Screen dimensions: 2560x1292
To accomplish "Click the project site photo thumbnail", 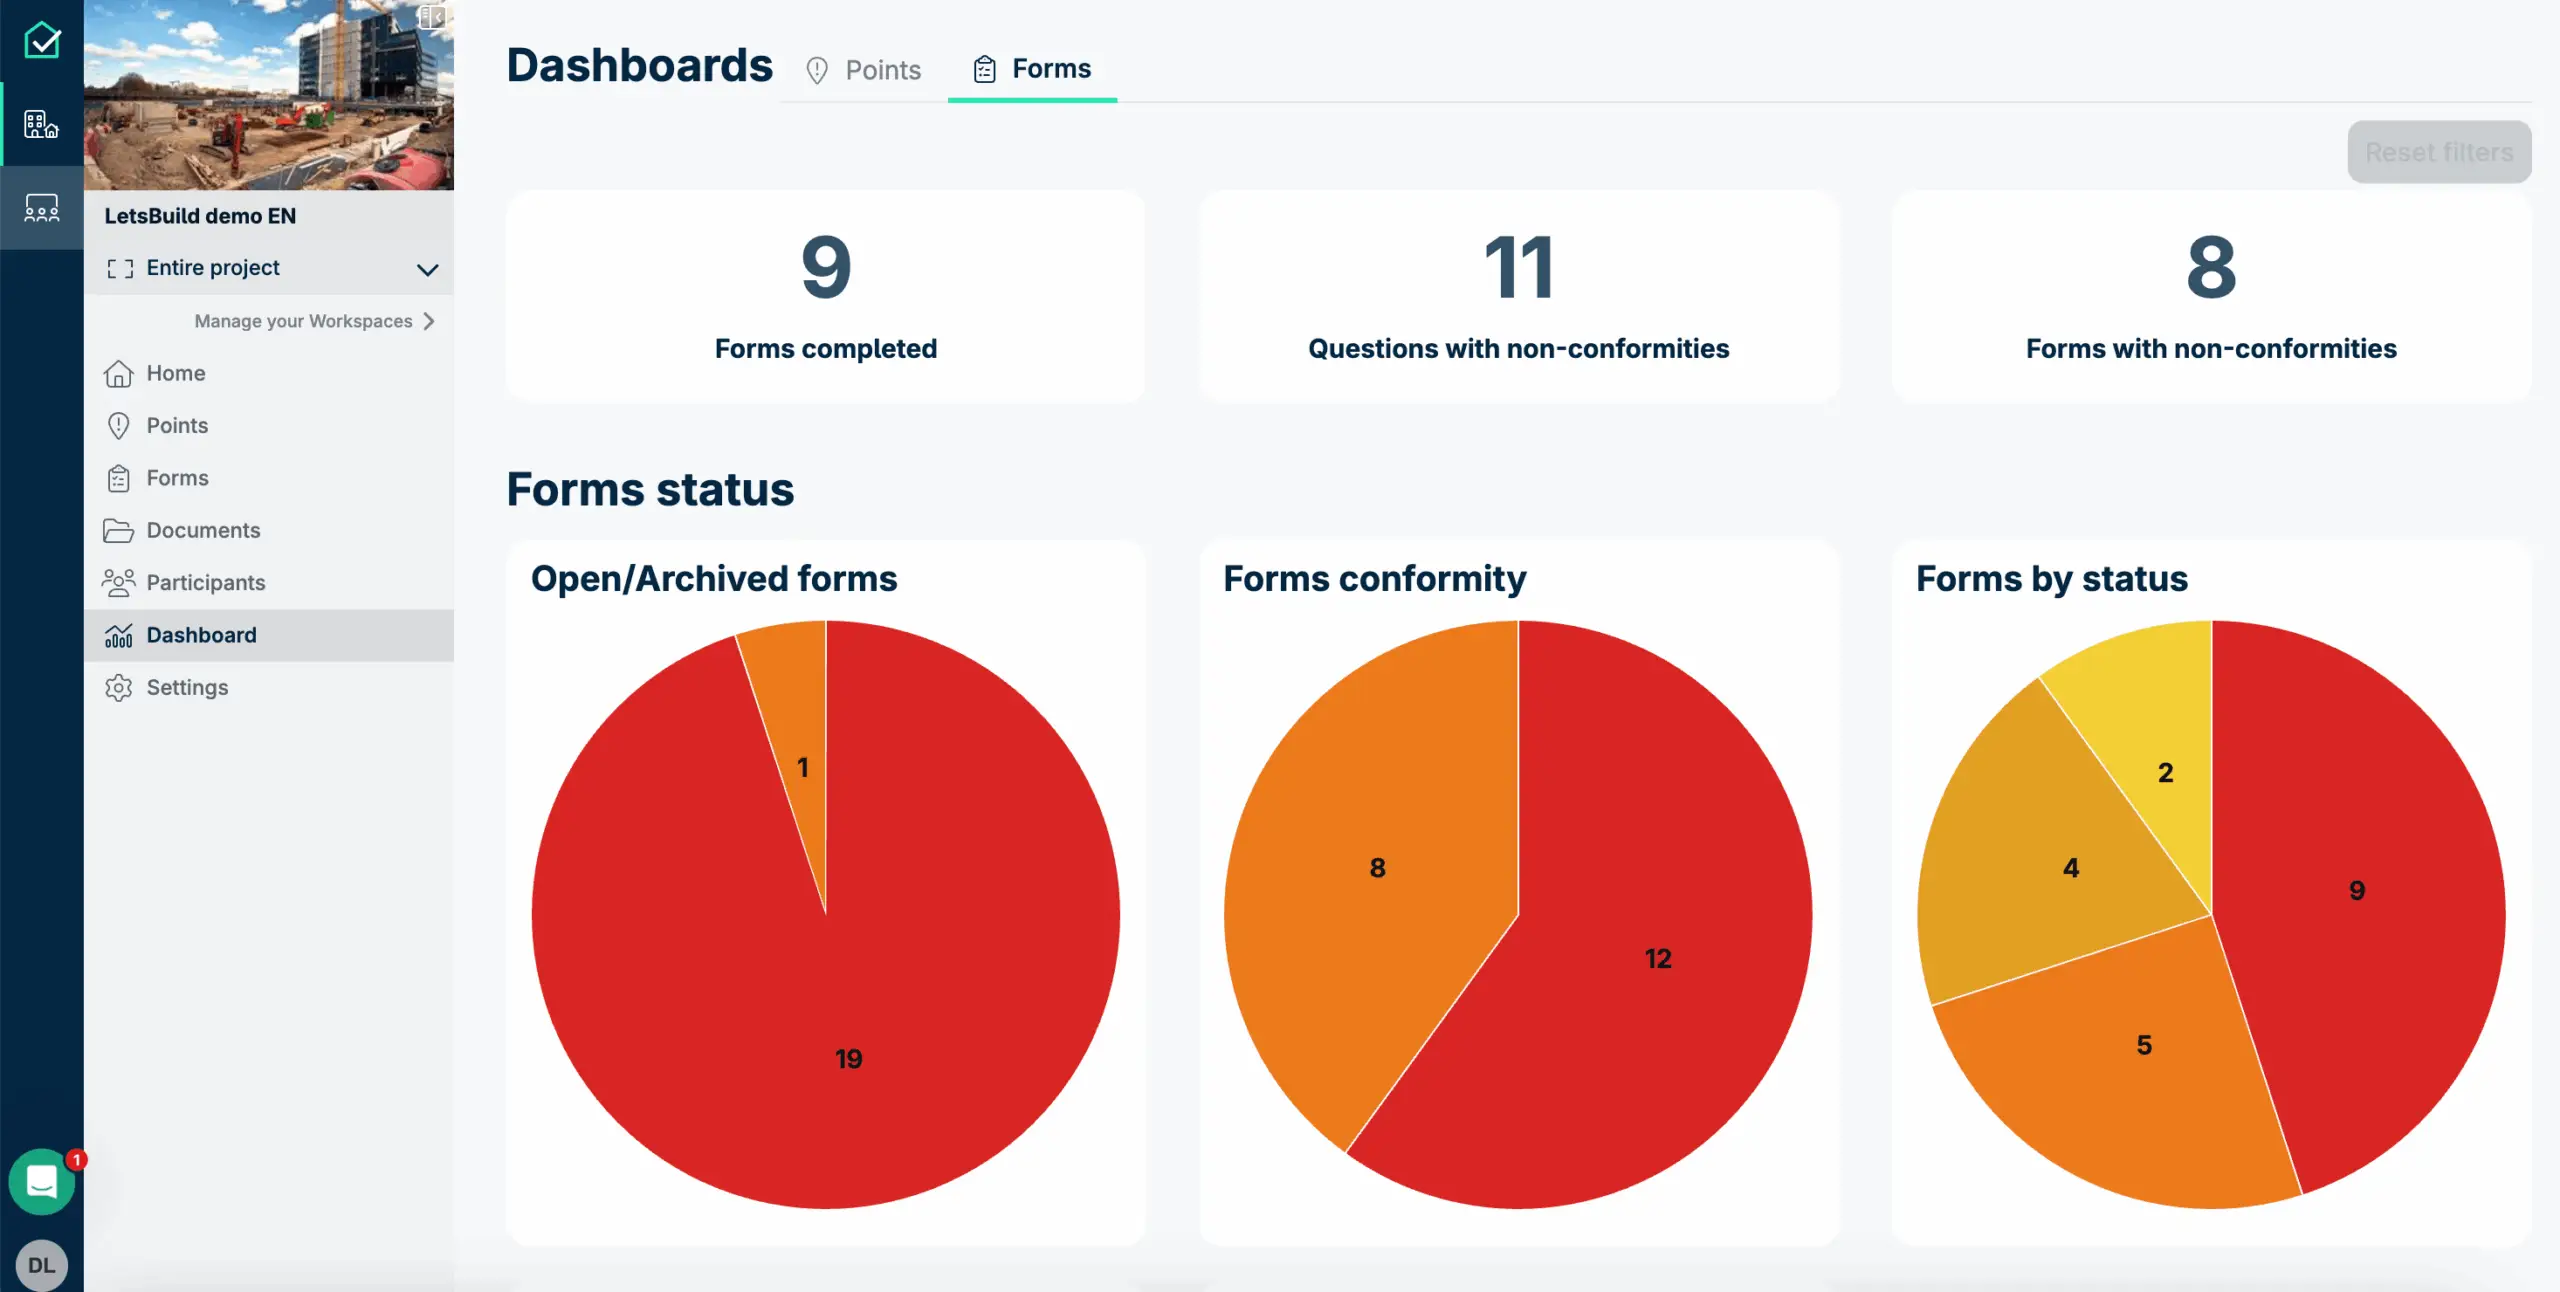I will 268,95.
